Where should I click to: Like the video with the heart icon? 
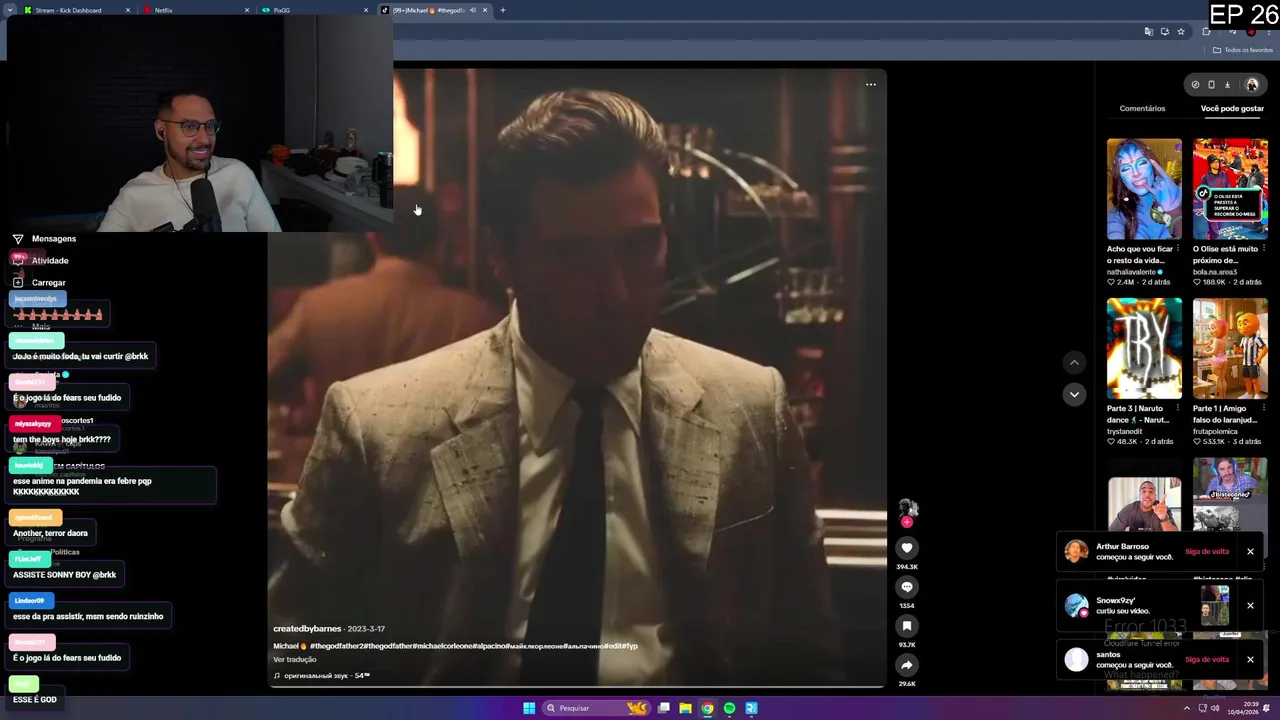pos(907,548)
